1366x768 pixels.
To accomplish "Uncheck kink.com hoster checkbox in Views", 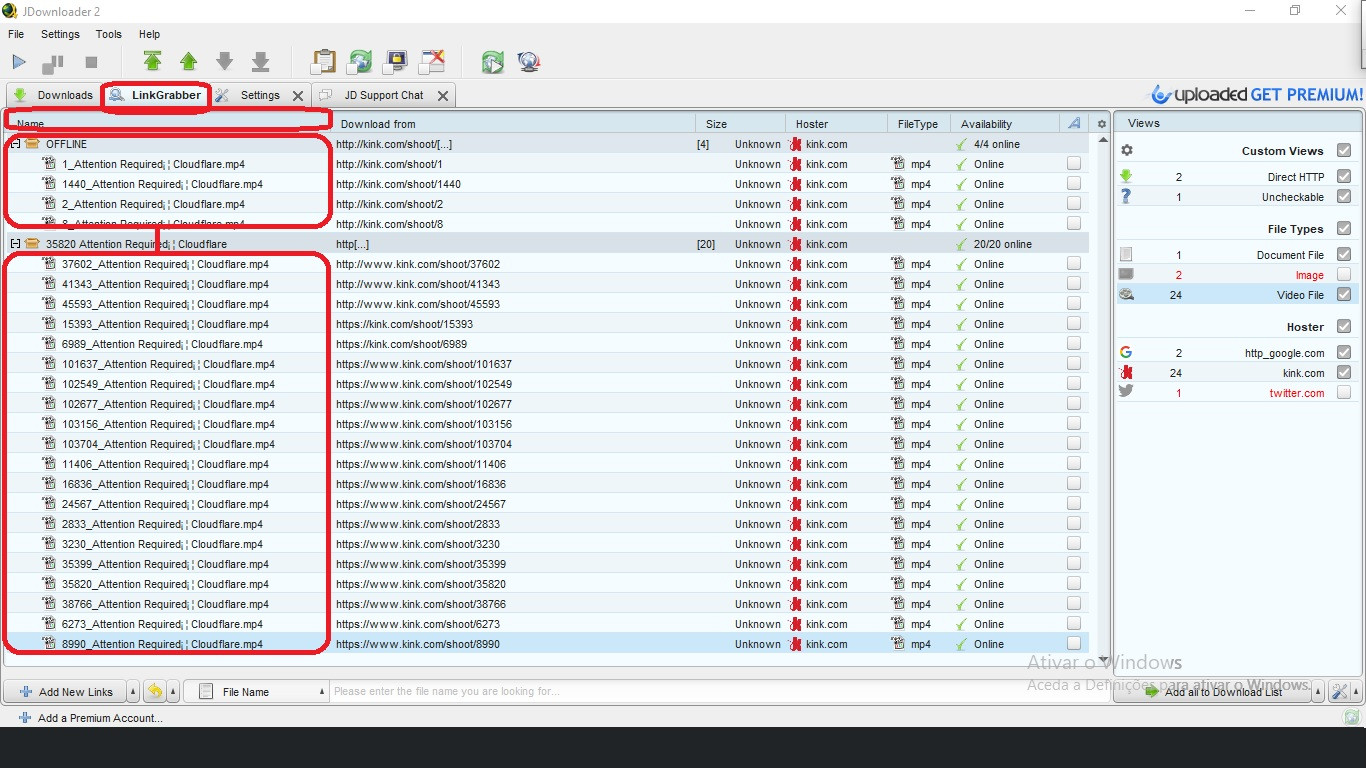I will [x=1343, y=373].
